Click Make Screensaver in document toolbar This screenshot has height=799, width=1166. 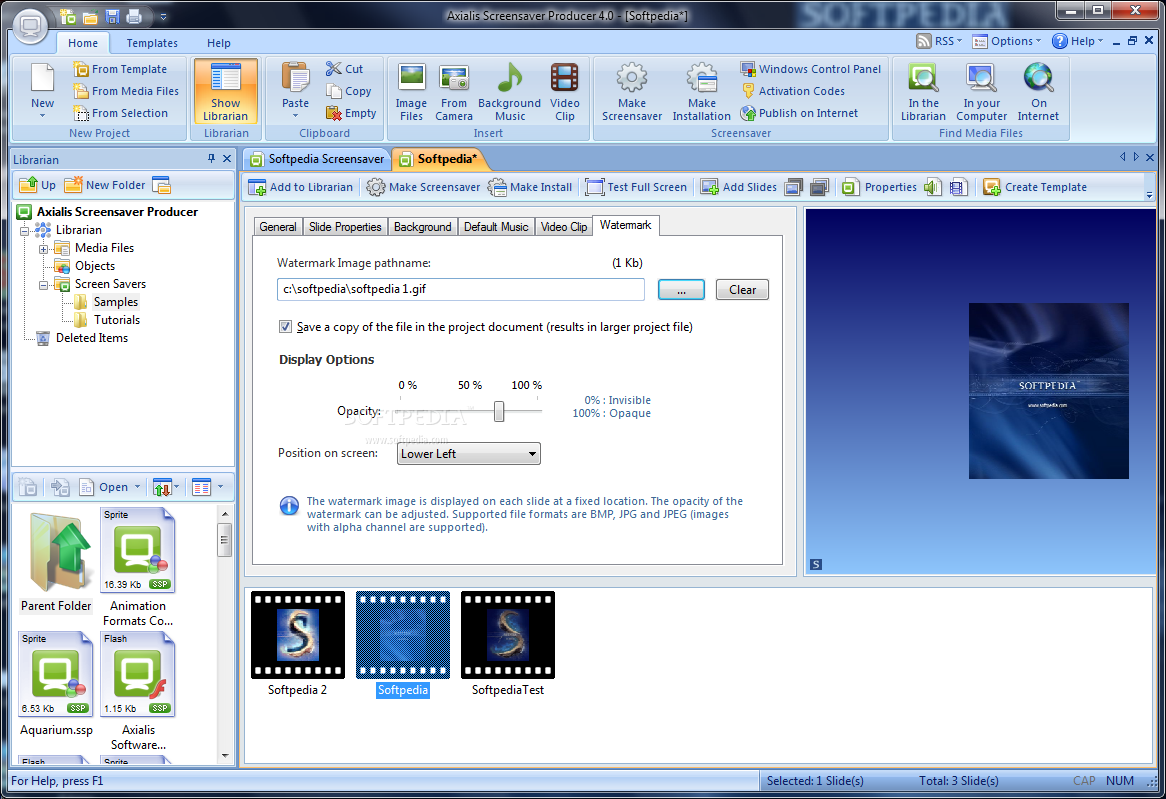point(424,187)
